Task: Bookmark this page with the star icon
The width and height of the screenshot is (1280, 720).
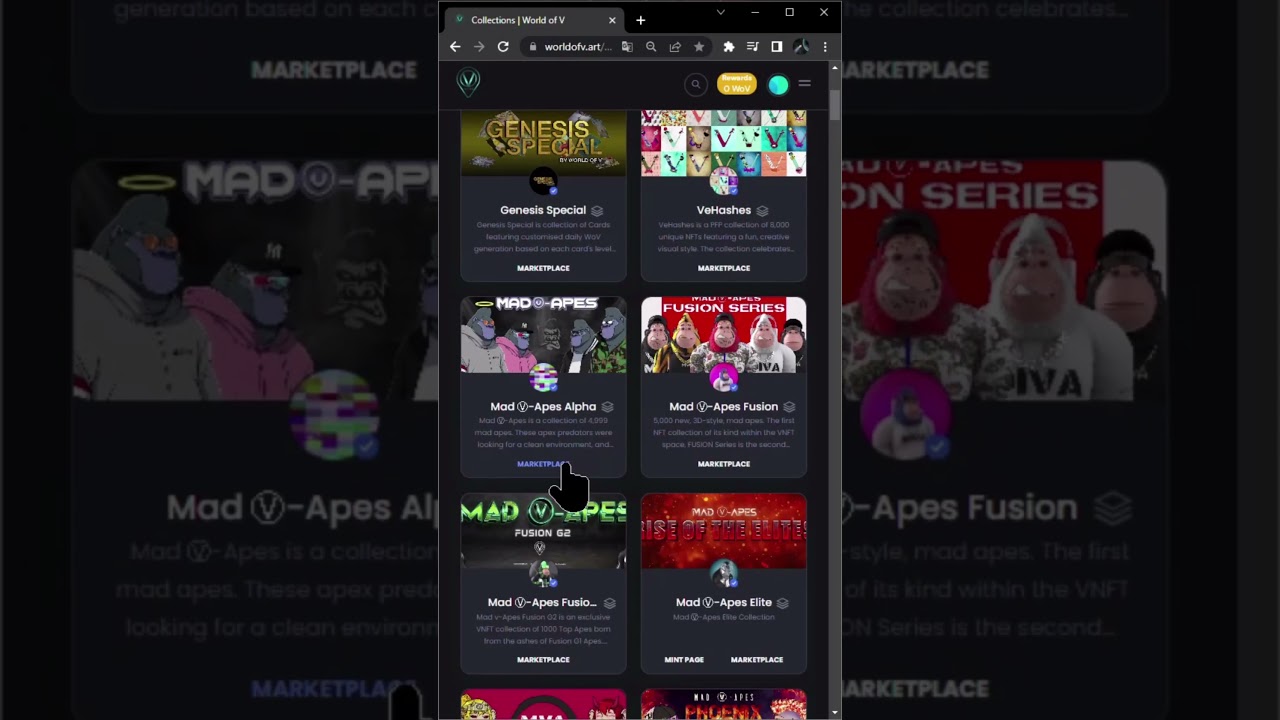Action: pyautogui.click(x=699, y=47)
